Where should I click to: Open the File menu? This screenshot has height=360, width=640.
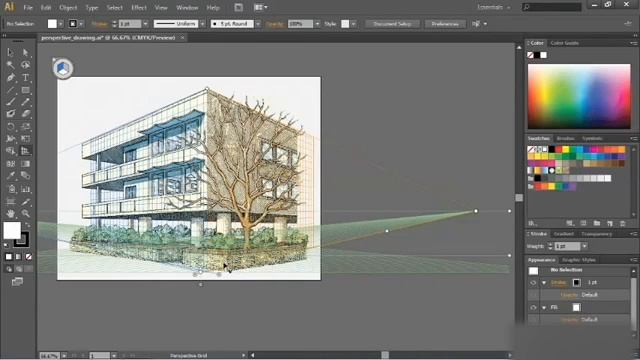(x=28, y=7)
